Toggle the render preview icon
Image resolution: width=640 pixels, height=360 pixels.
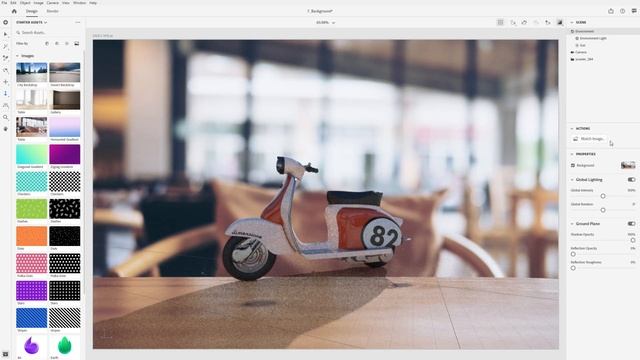tap(560, 22)
